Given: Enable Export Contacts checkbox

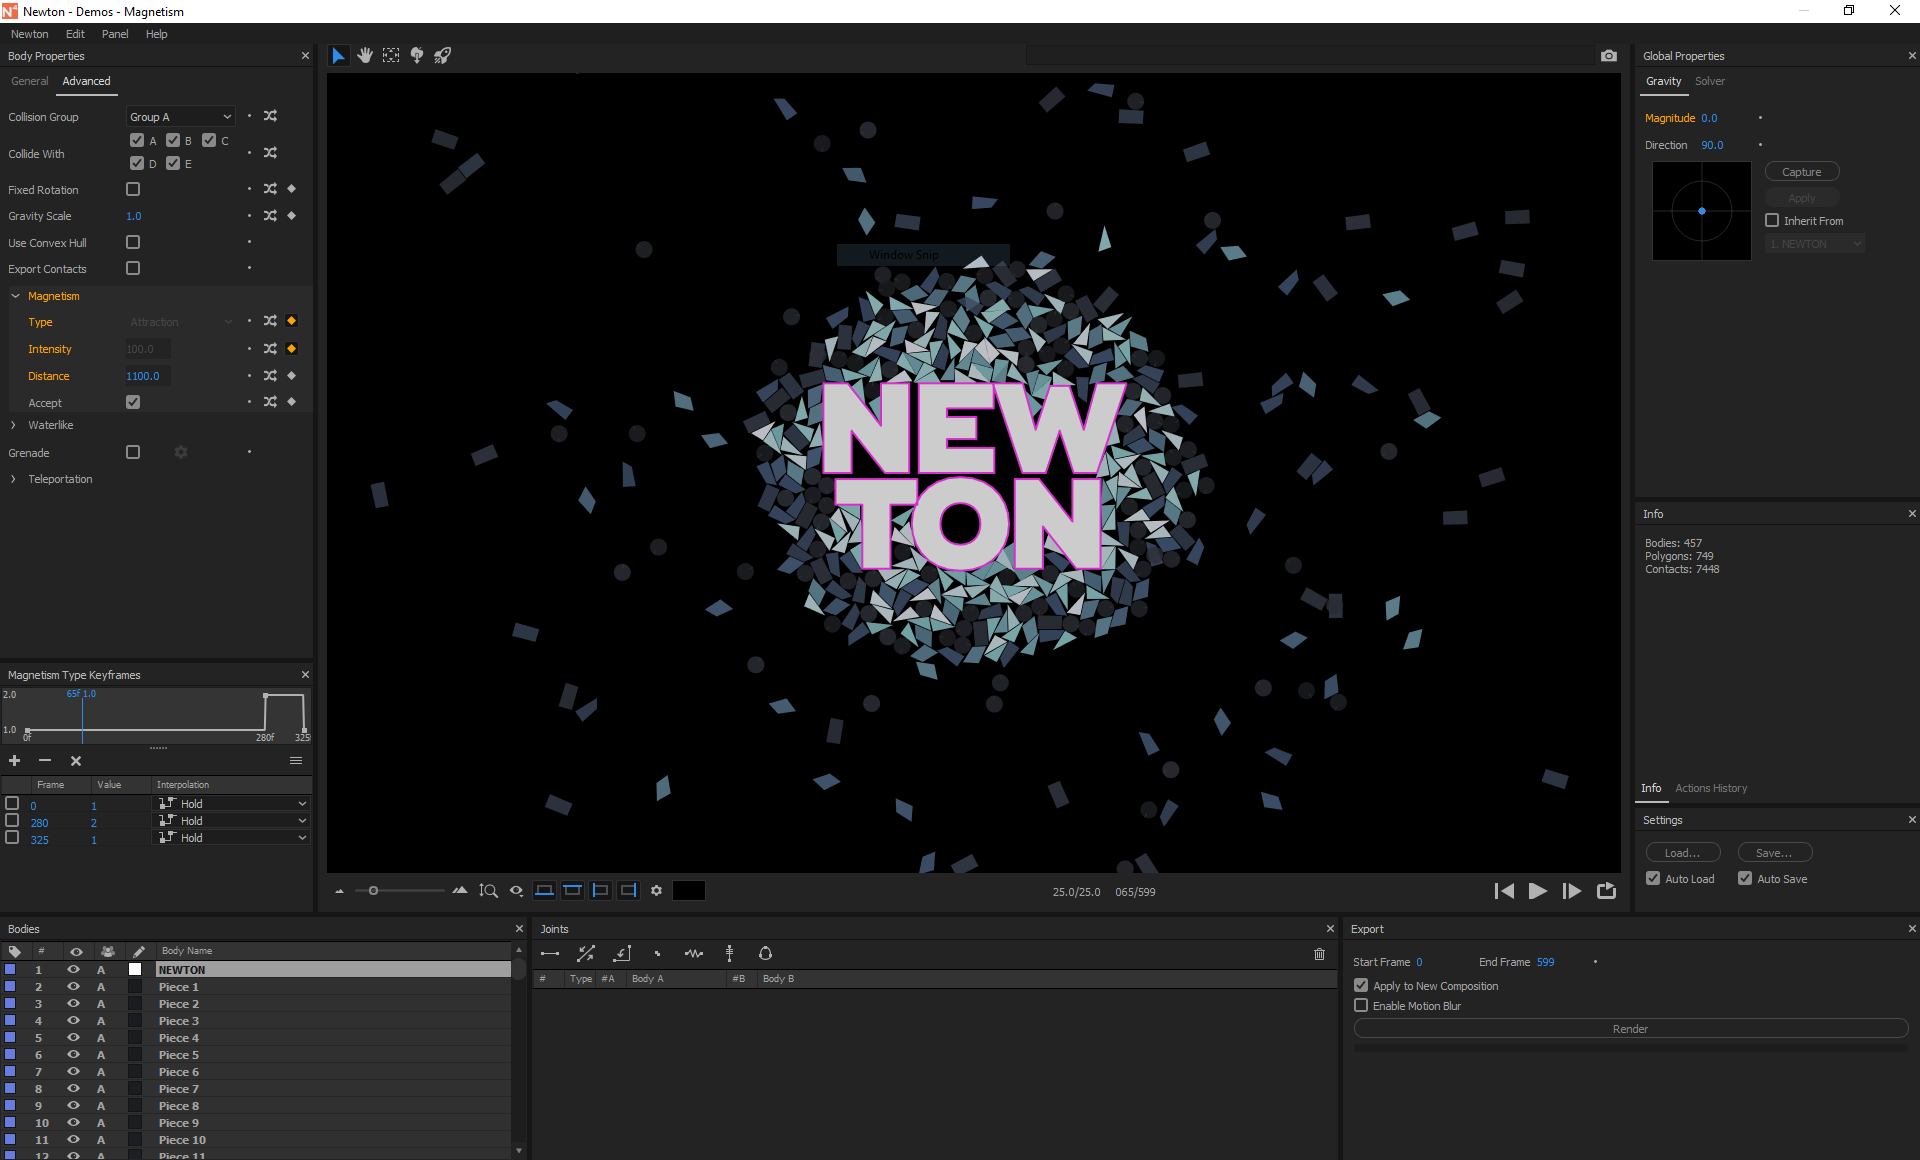Looking at the screenshot, I should point(133,268).
